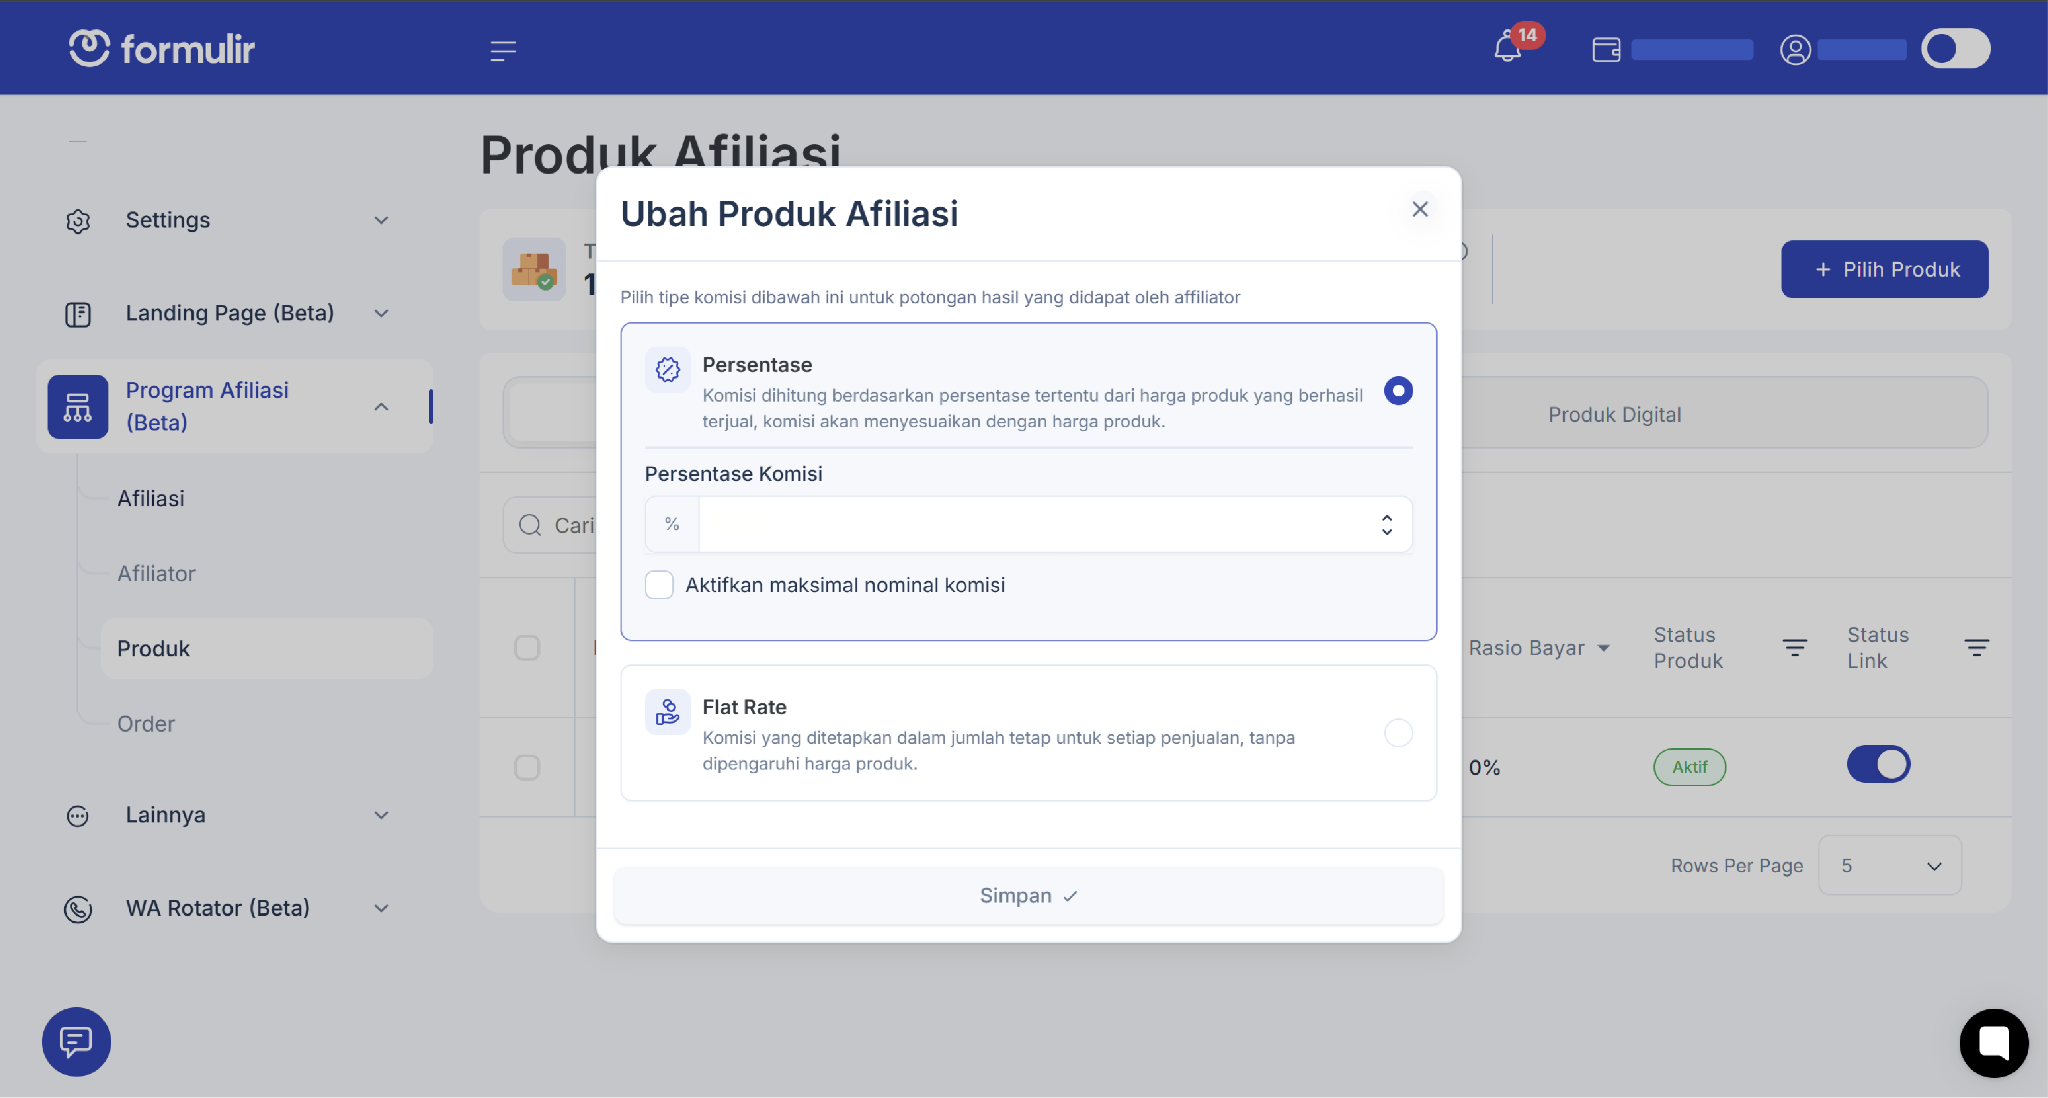2048x1098 pixels.
Task: Click the Status Link filter icon
Action: [x=1976, y=648]
